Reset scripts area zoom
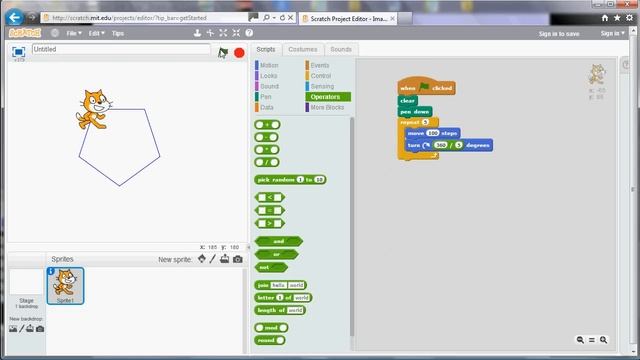The image size is (640, 360). (x=592, y=340)
